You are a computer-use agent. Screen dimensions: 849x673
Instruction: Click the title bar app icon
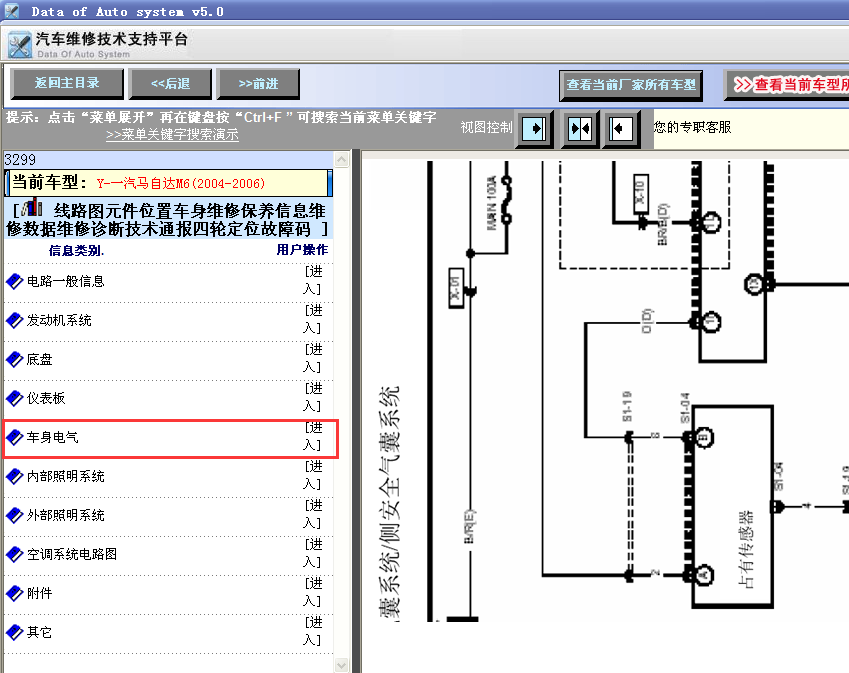coord(11,11)
